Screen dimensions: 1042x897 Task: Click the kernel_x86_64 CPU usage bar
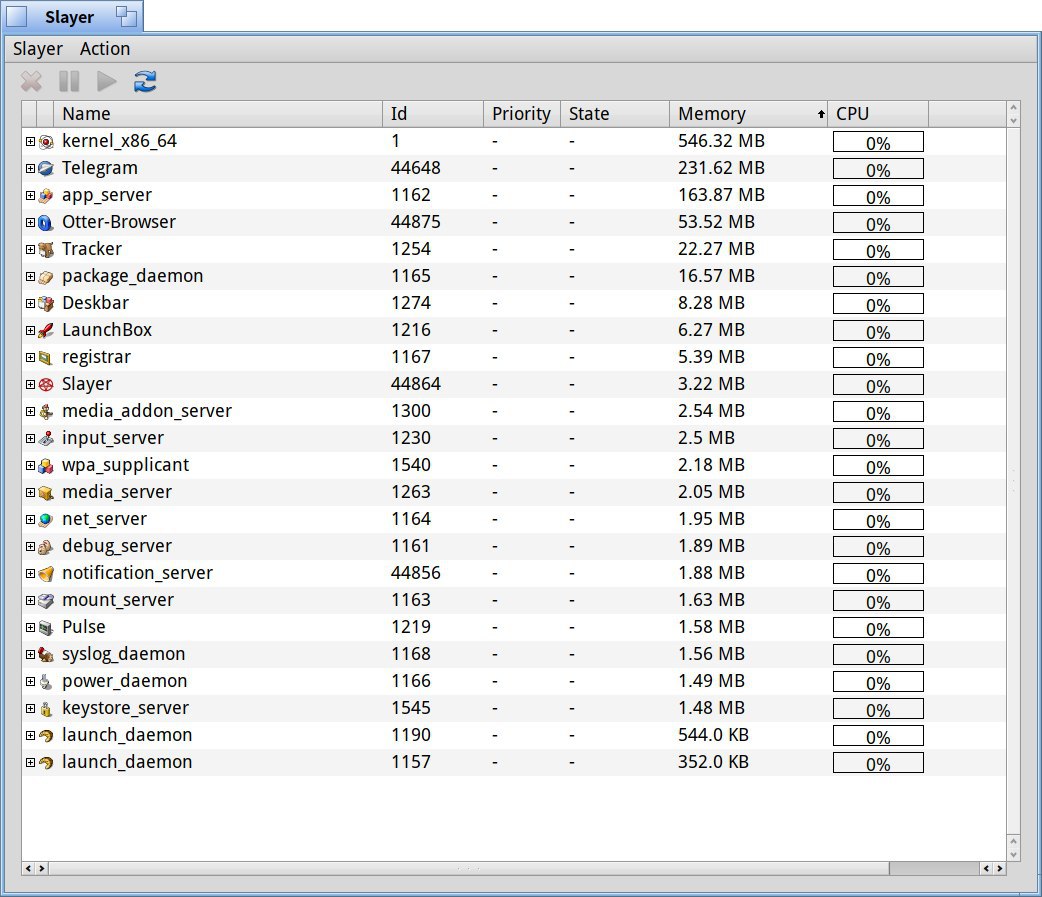(878, 142)
